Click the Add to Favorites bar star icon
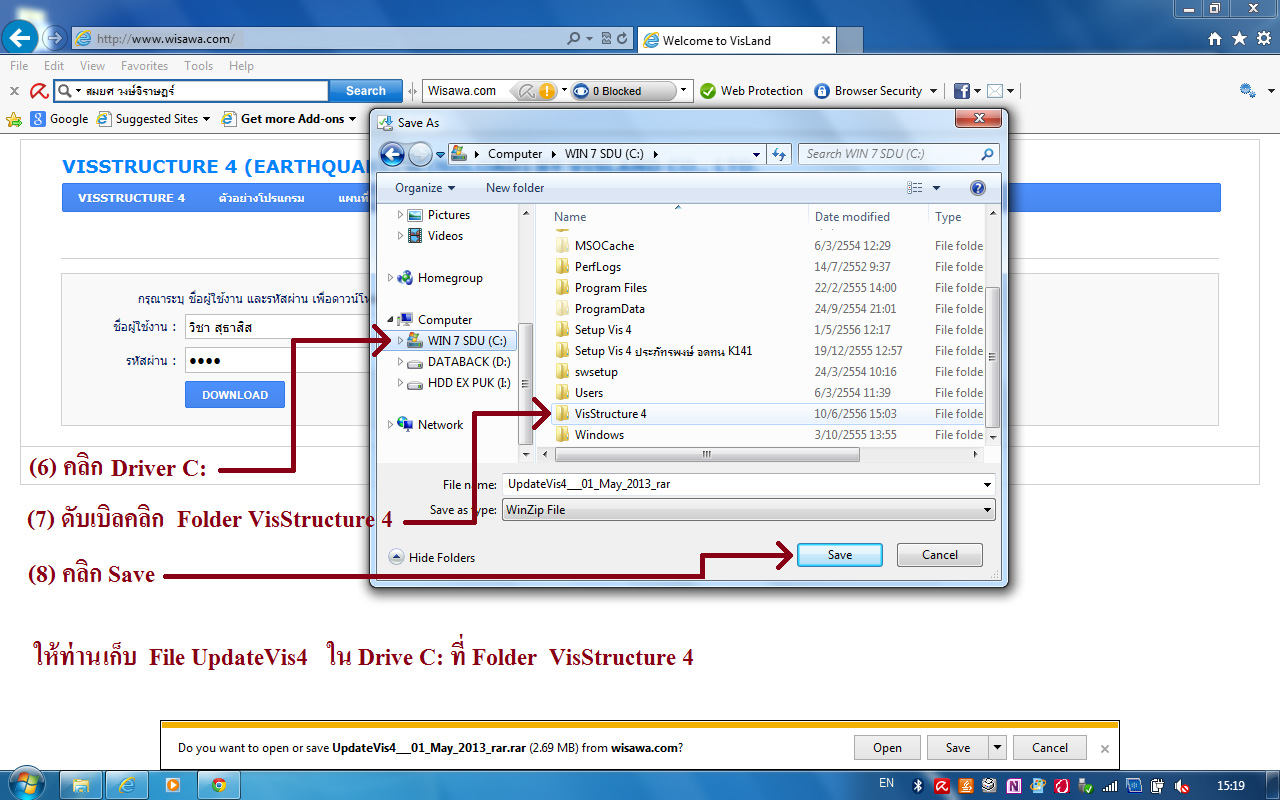This screenshot has width=1280, height=800. (x=14, y=119)
